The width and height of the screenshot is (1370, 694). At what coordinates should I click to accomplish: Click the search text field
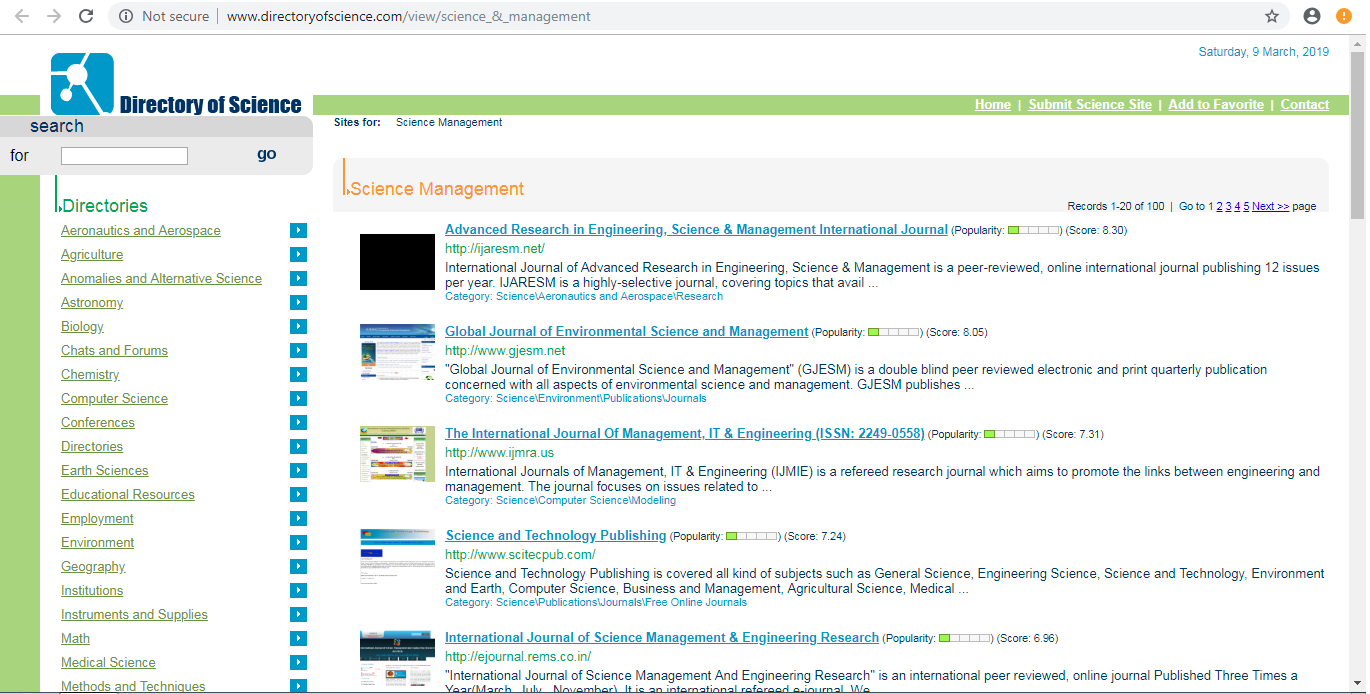tap(124, 156)
